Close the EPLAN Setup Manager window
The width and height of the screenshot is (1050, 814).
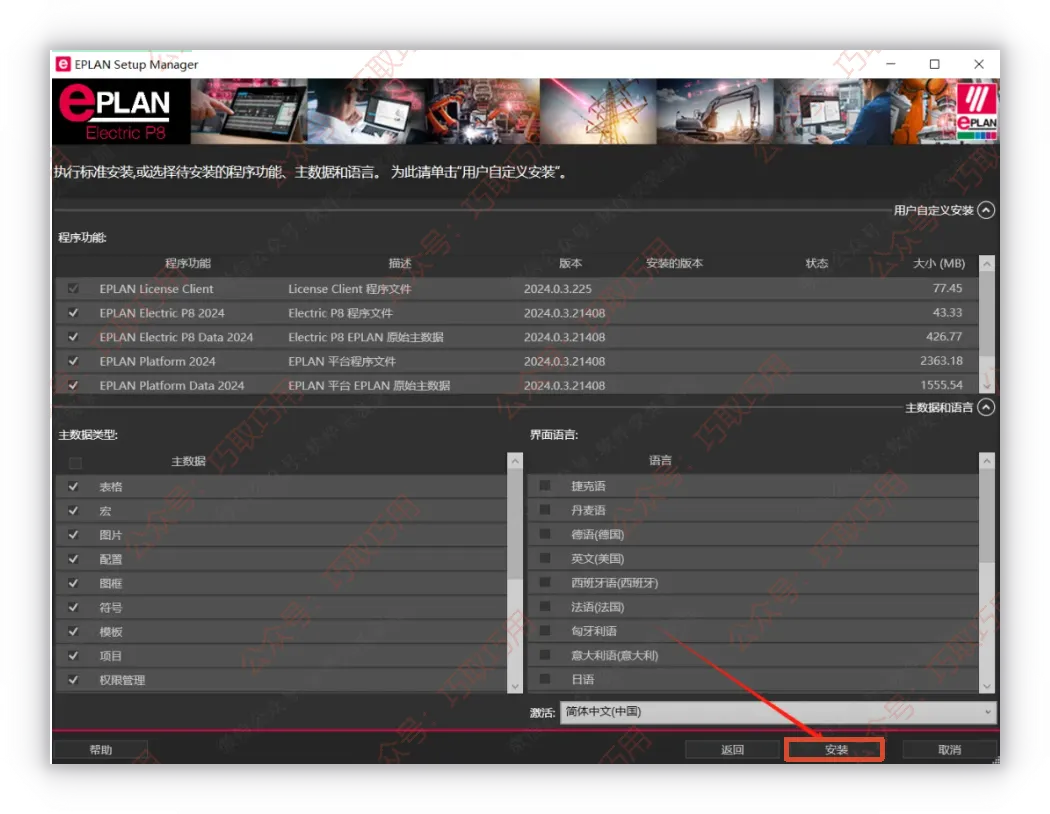click(978, 64)
